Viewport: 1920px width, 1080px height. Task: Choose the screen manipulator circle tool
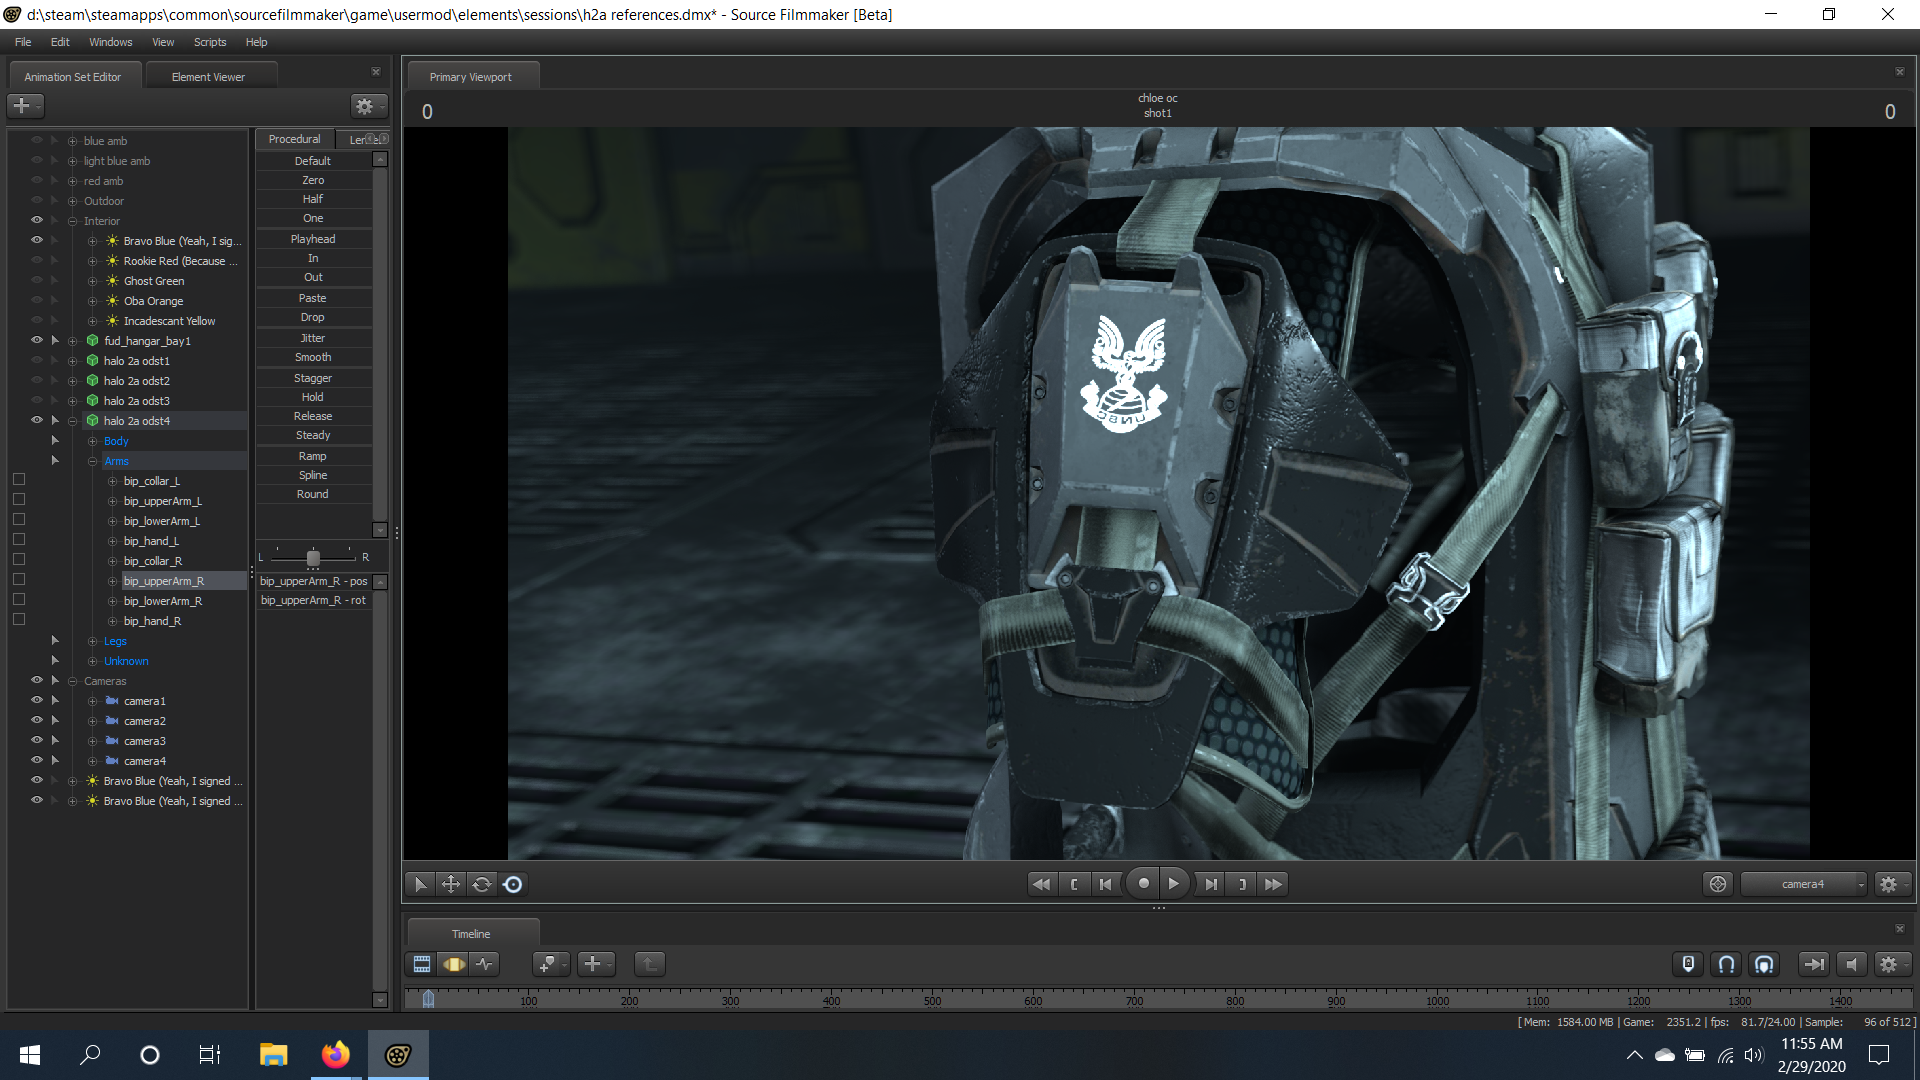pos(513,884)
